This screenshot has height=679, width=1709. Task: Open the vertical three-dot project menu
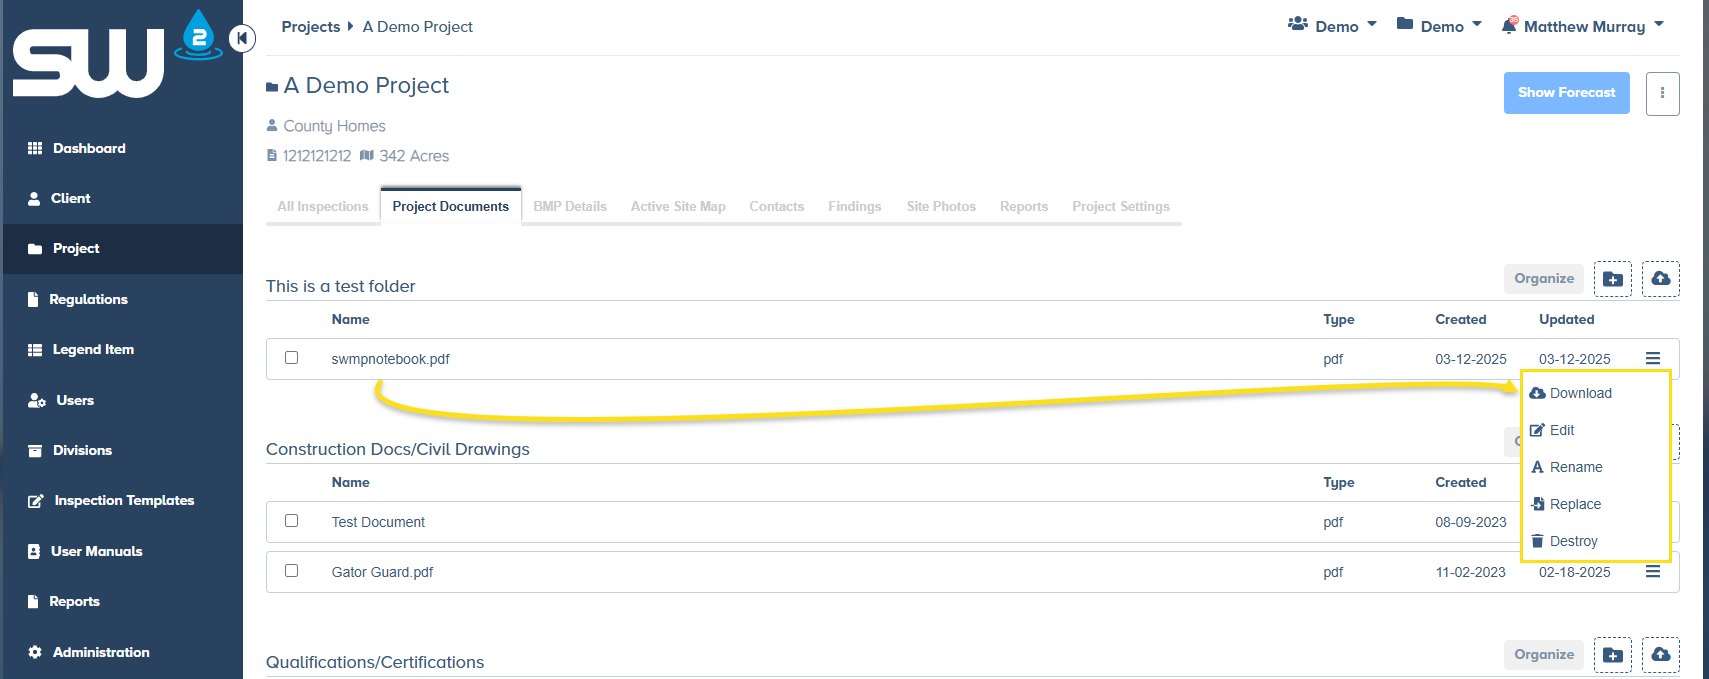(x=1662, y=93)
